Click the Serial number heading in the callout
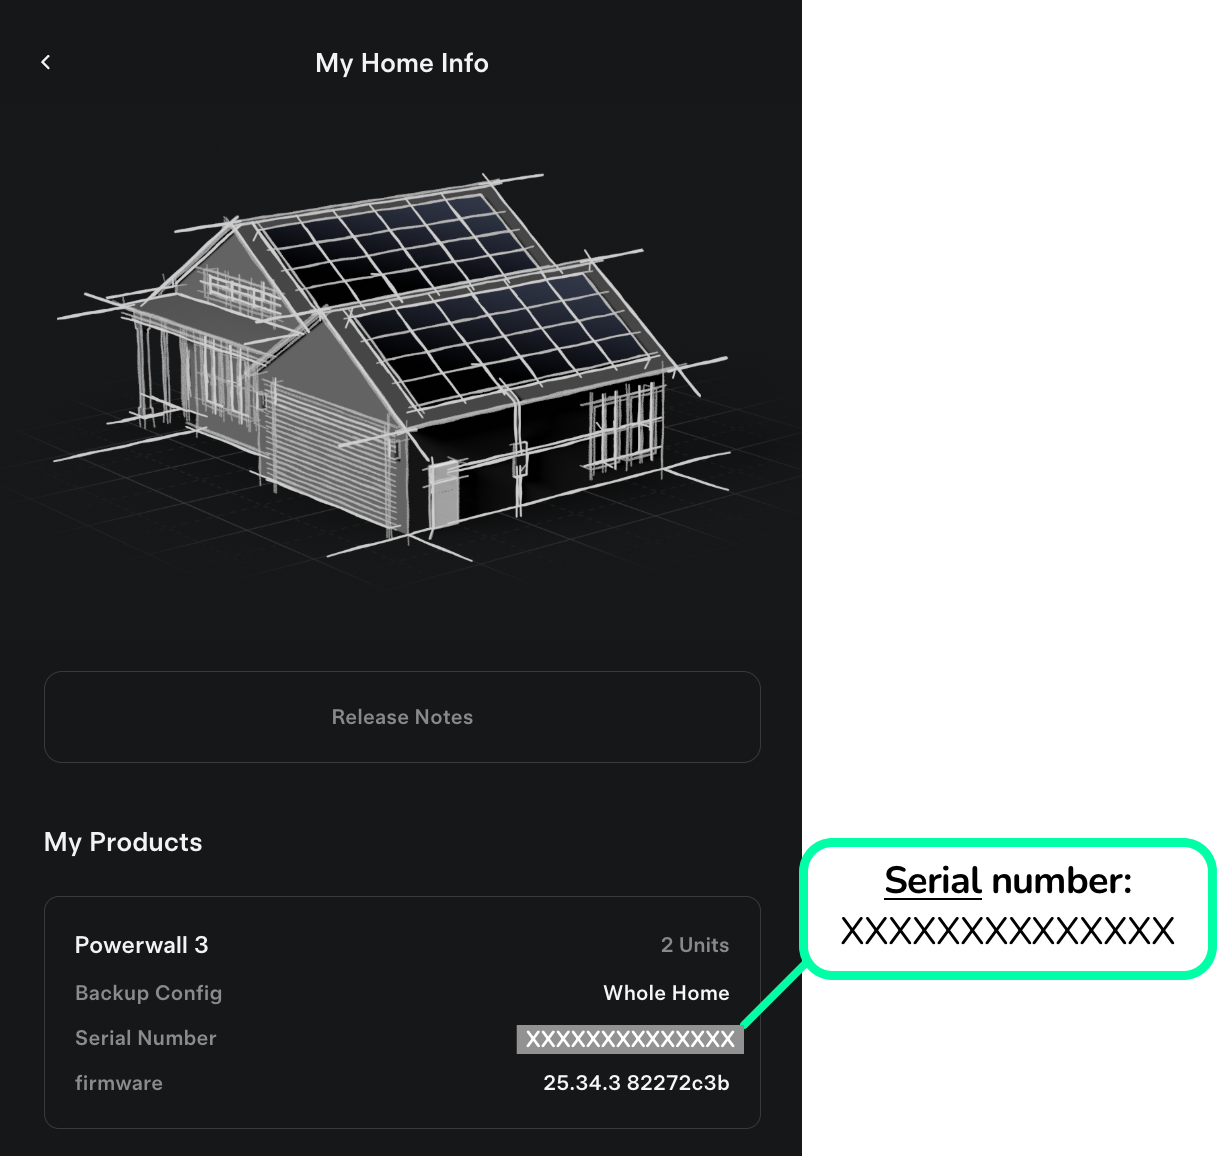 (1008, 881)
